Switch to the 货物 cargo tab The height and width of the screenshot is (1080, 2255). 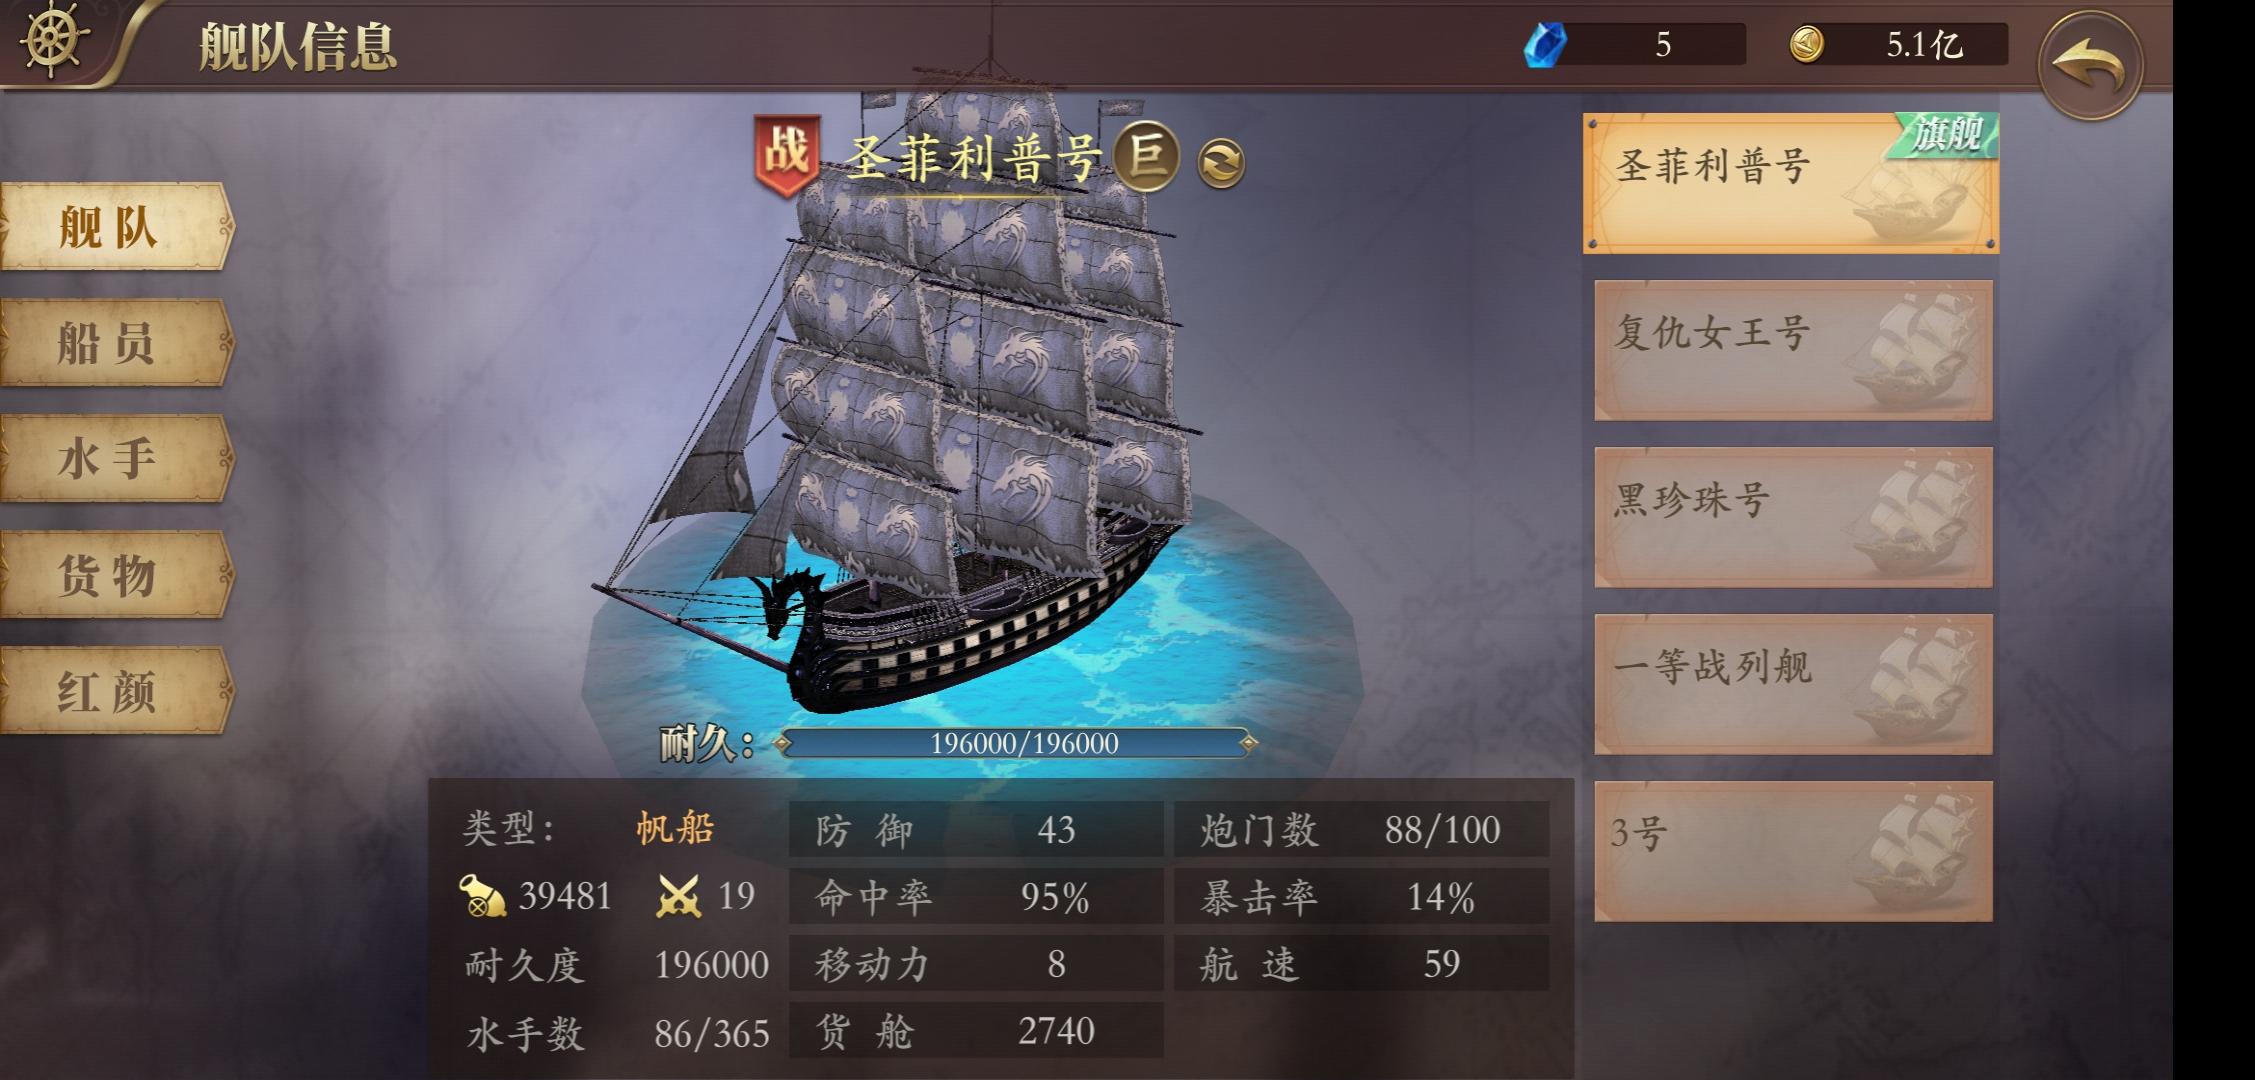click(x=116, y=575)
